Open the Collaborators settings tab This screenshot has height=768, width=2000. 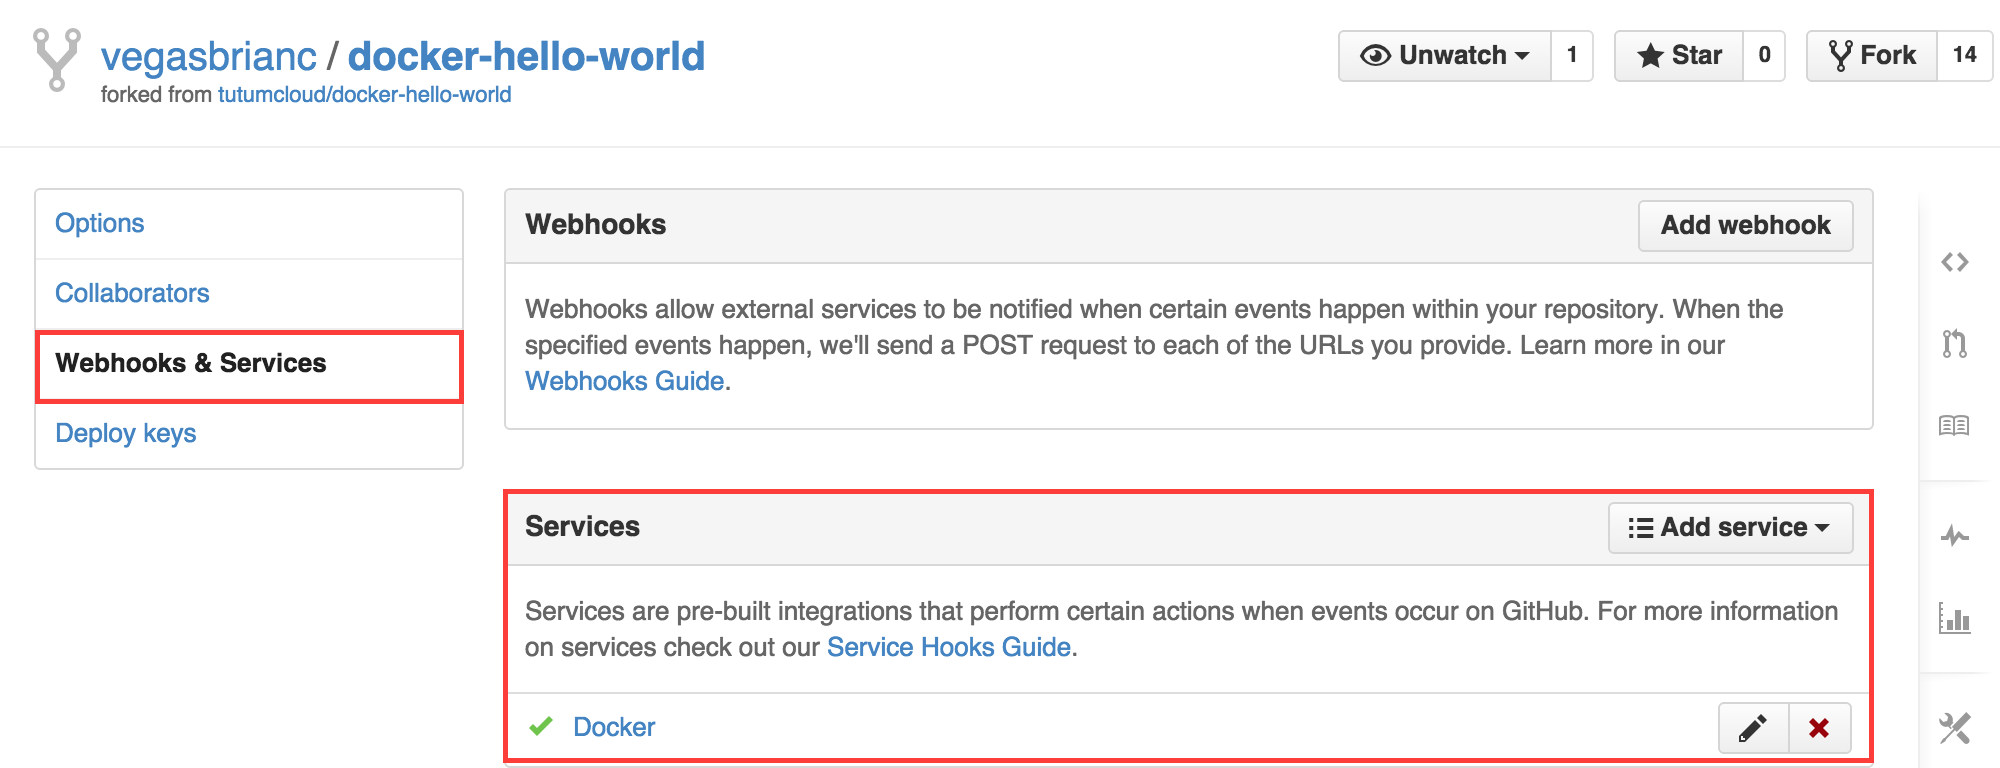point(249,294)
